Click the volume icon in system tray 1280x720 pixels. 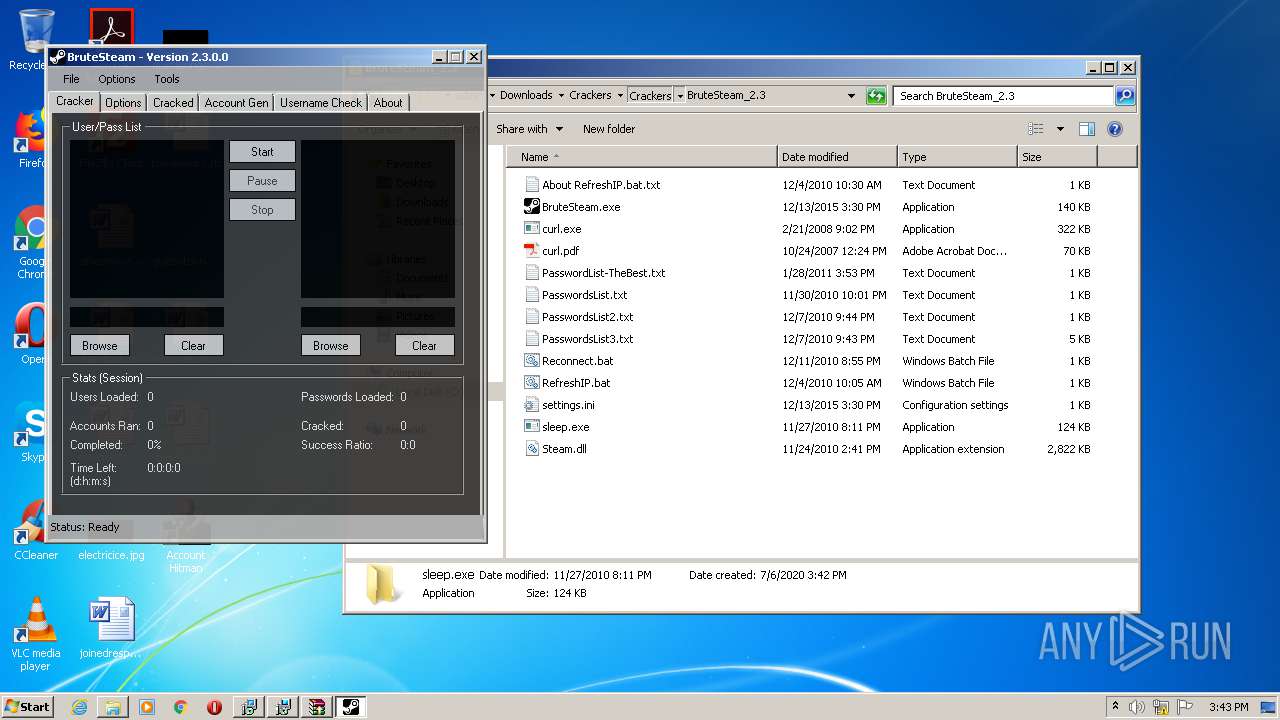(1136, 707)
